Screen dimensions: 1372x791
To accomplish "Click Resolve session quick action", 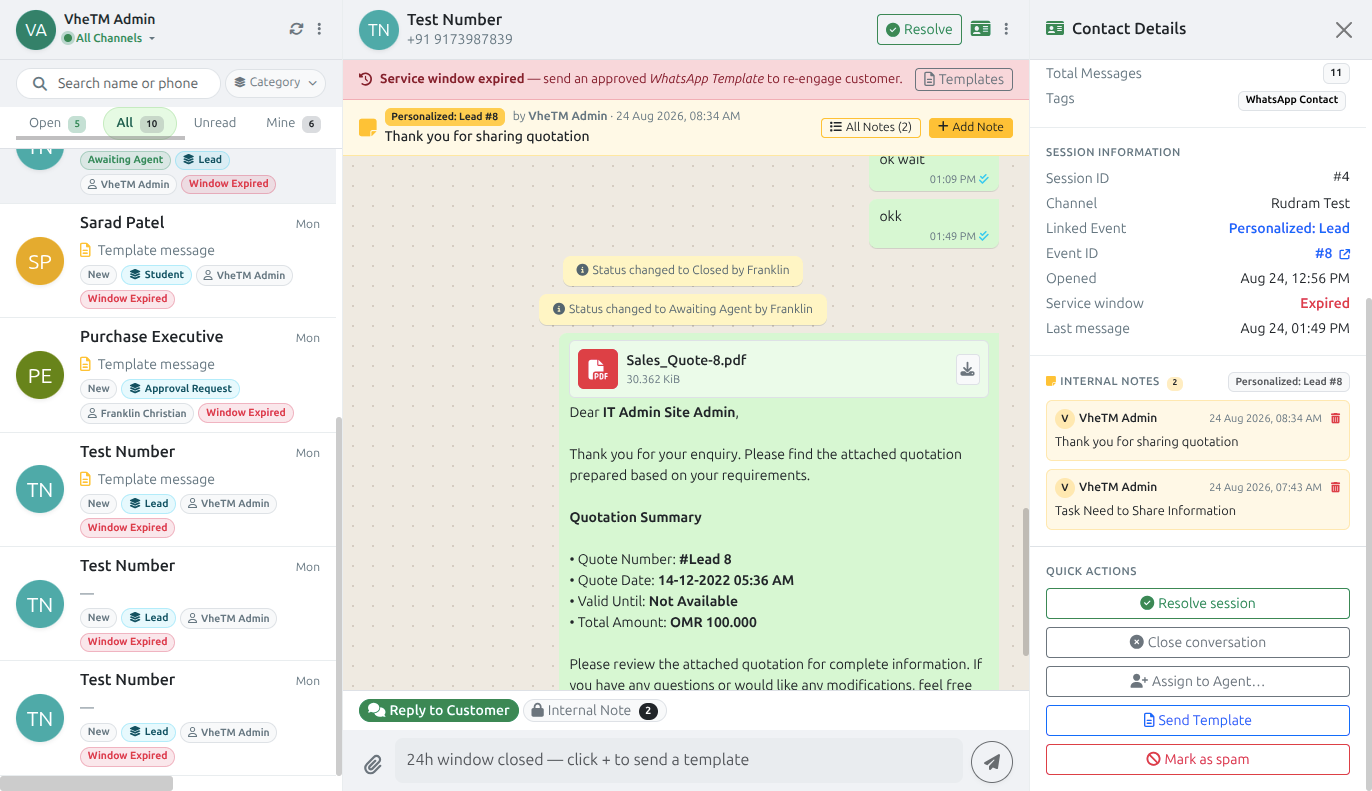I will [1198, 603].
